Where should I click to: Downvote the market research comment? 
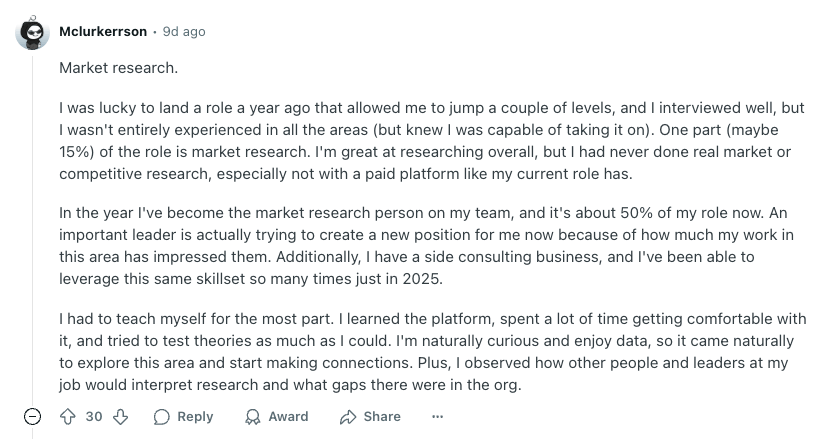pos(120,417)
